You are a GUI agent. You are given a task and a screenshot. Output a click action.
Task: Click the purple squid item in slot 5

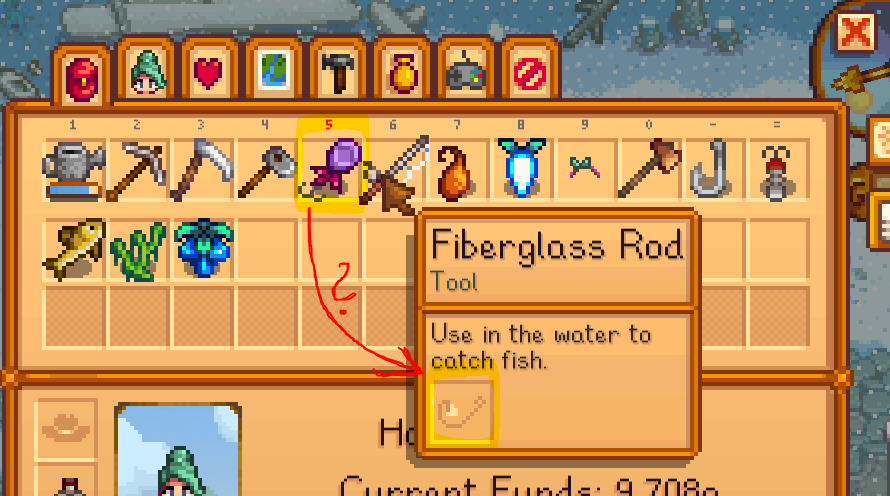330,170
